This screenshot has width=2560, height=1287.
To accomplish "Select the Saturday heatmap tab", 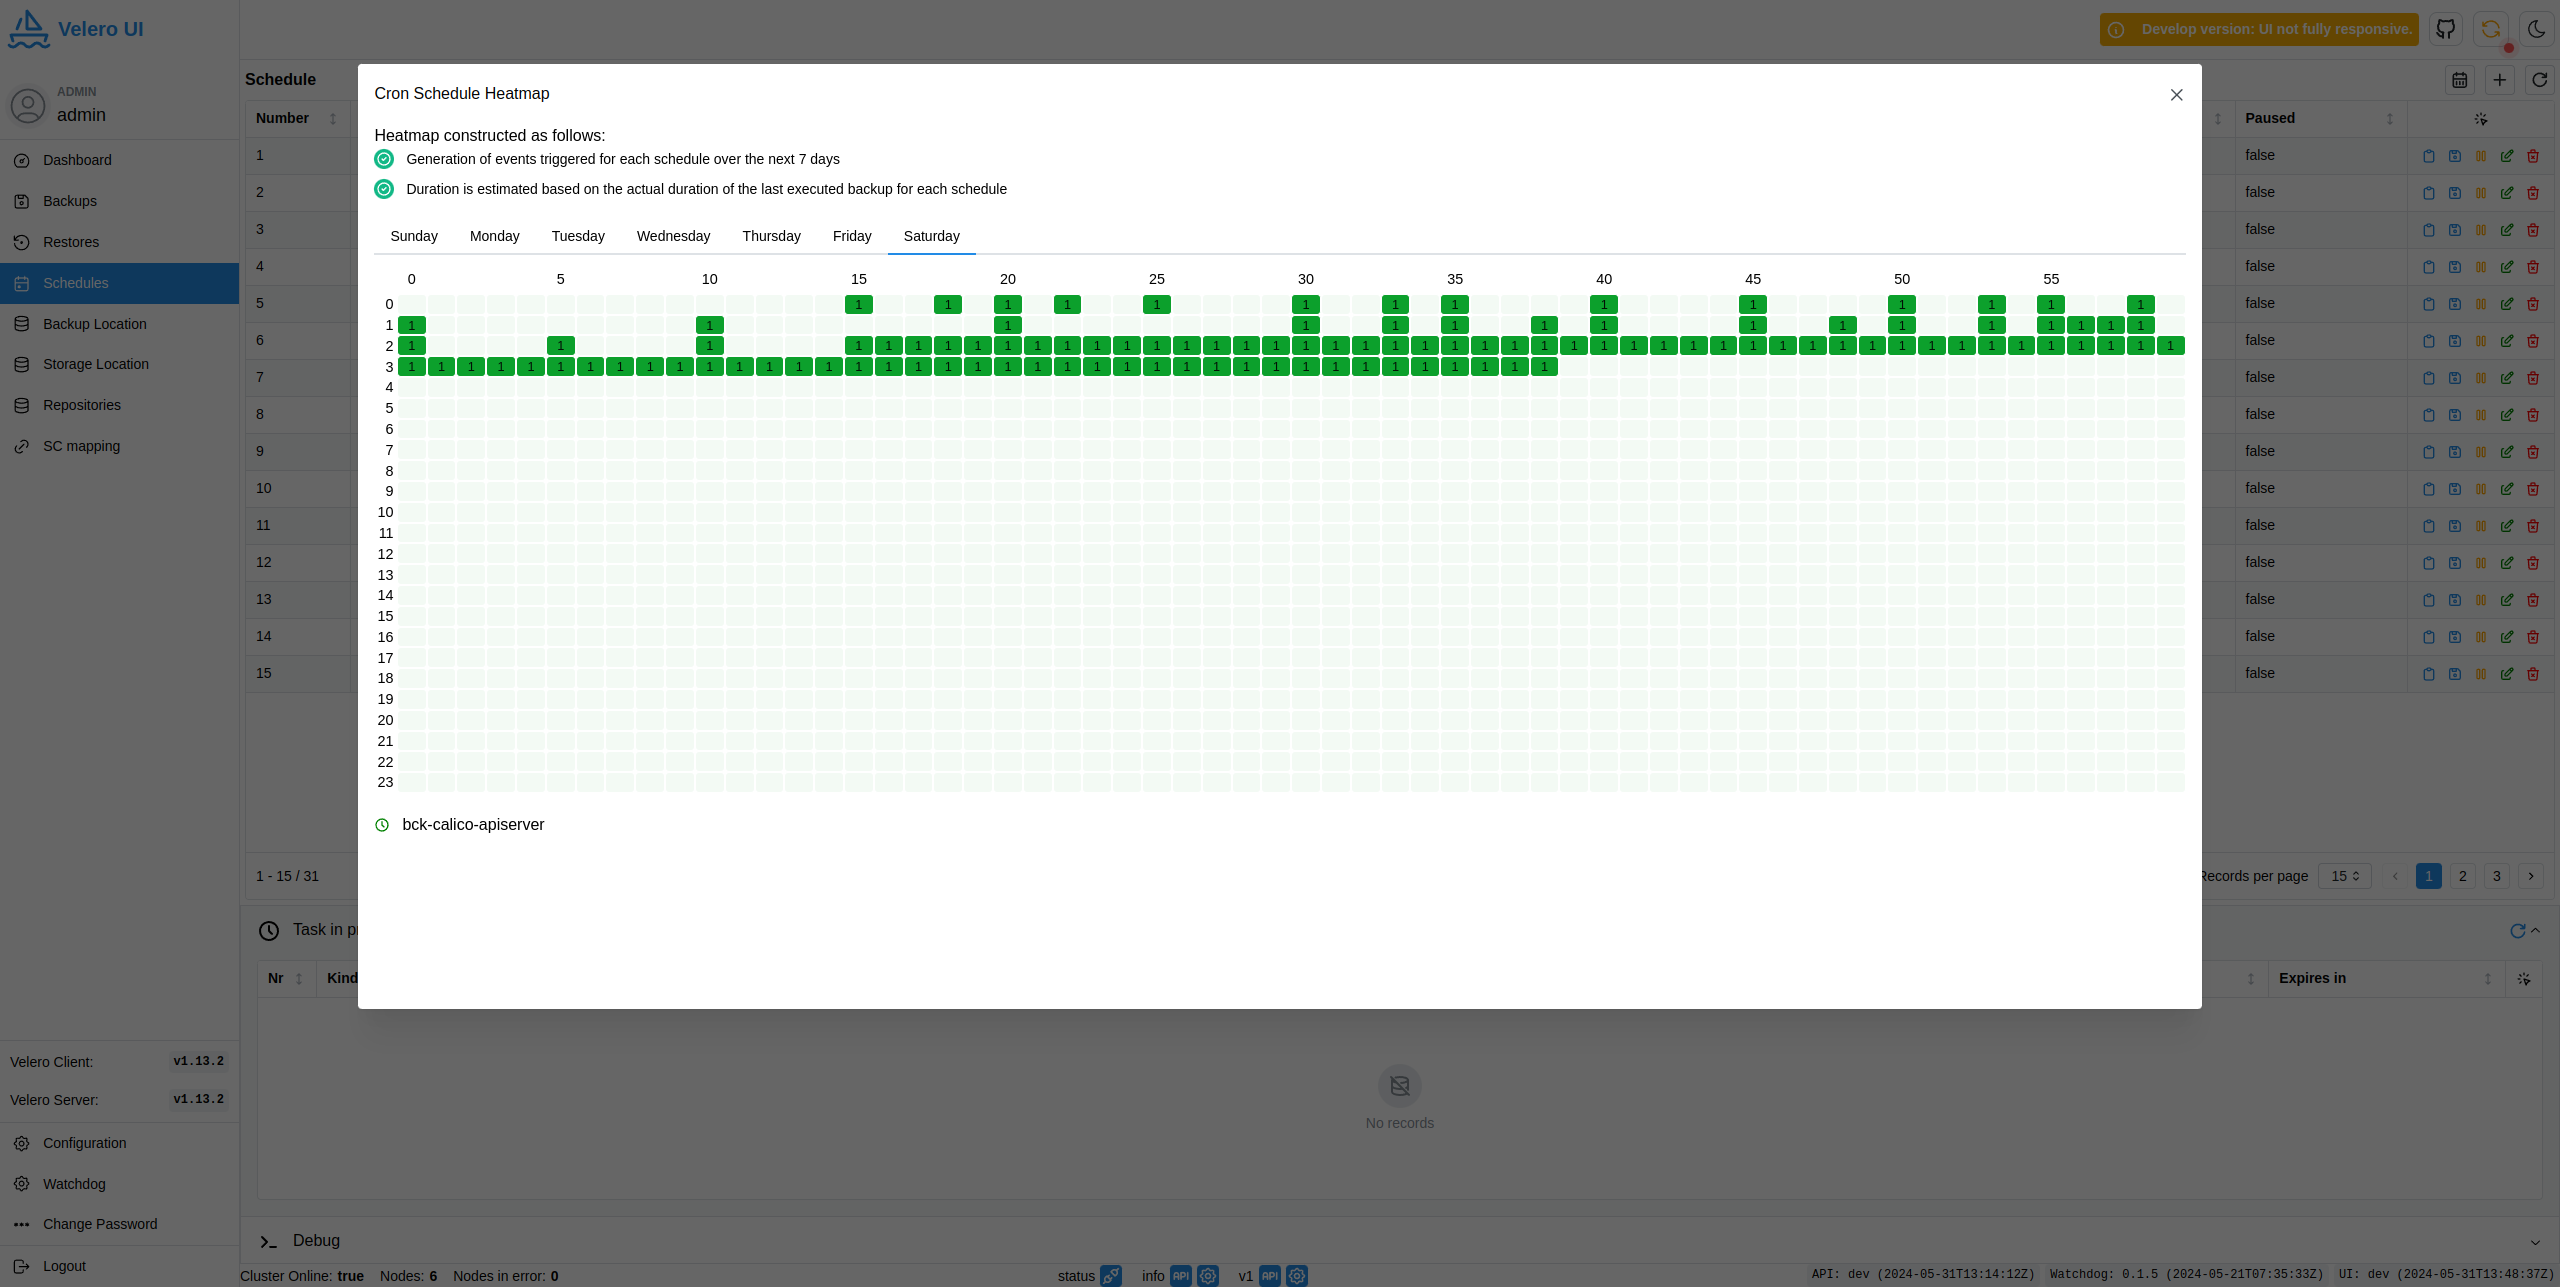I will point(931,236).
